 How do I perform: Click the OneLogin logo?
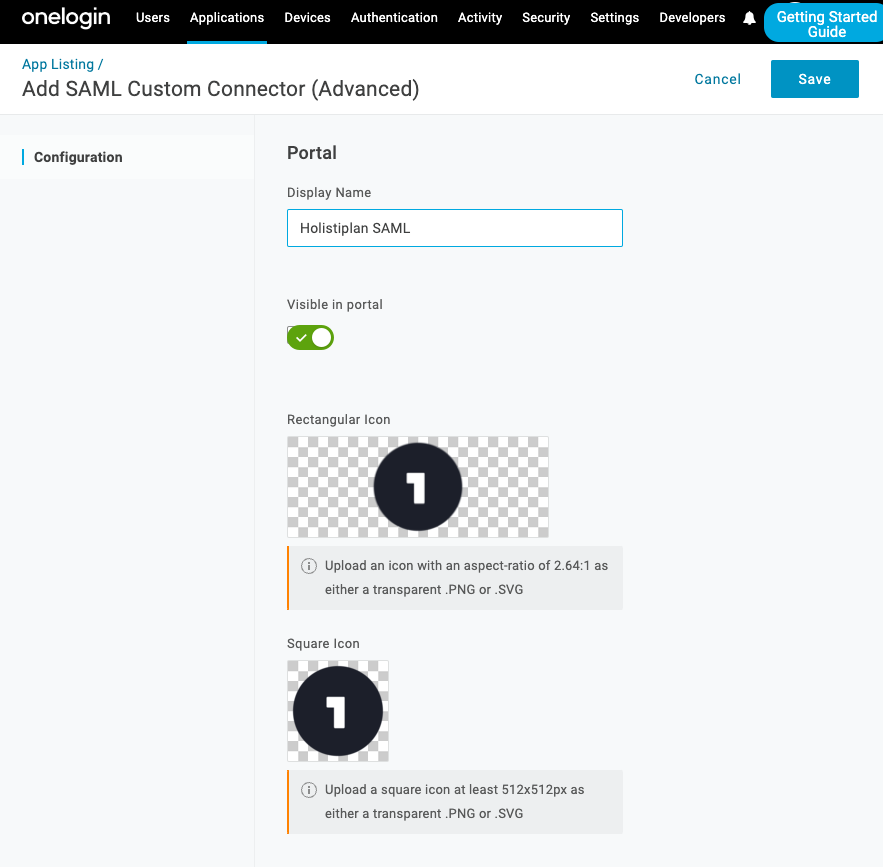click(66, 18)
